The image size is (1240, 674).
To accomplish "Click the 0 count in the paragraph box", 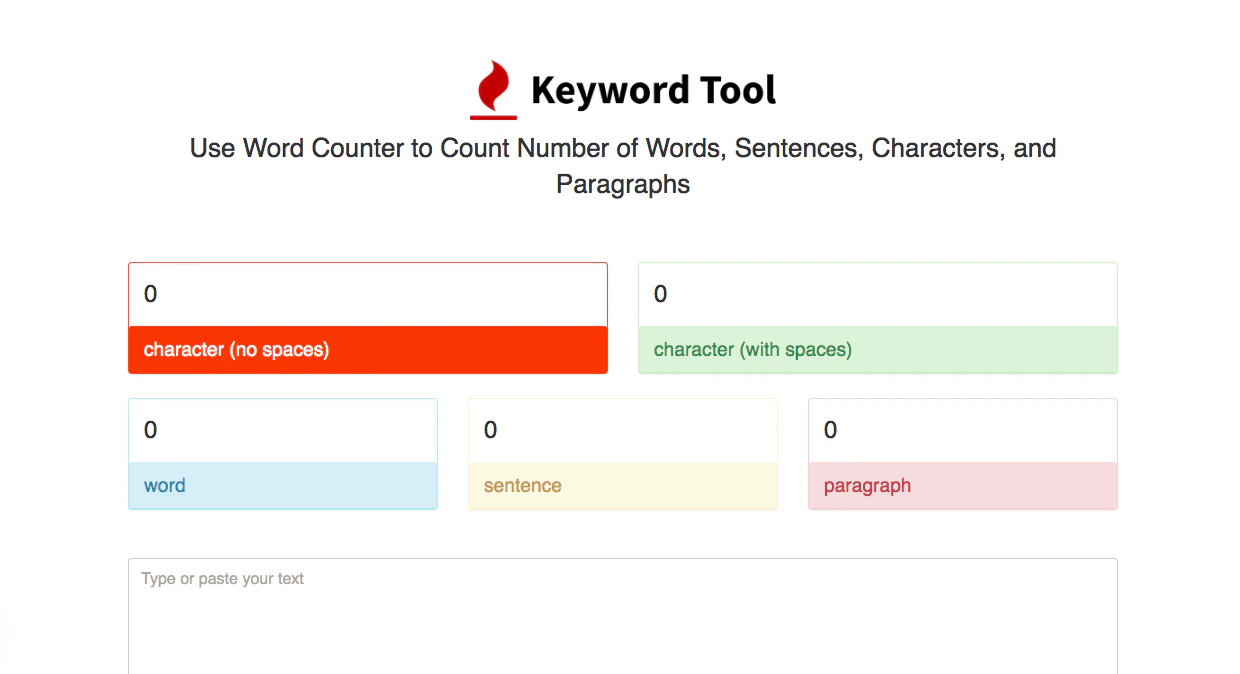I will point(831,430).
